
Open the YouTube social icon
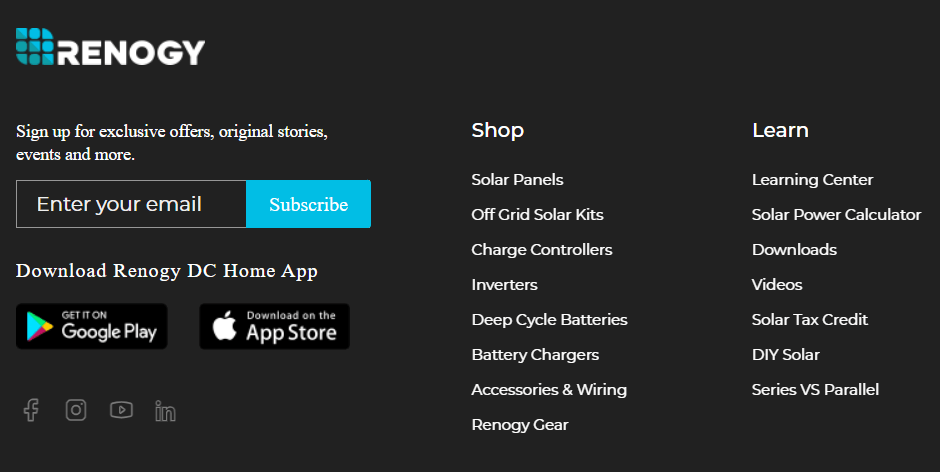tap(121, 410)
